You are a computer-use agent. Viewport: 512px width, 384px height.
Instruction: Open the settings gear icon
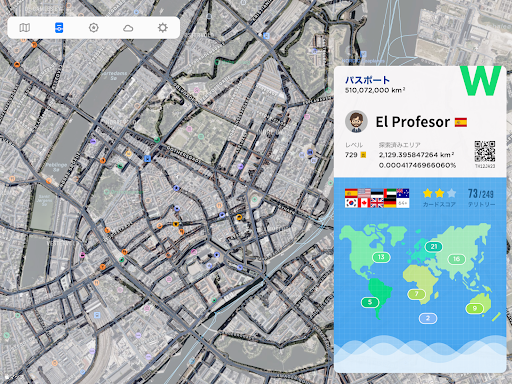point(163,28)
